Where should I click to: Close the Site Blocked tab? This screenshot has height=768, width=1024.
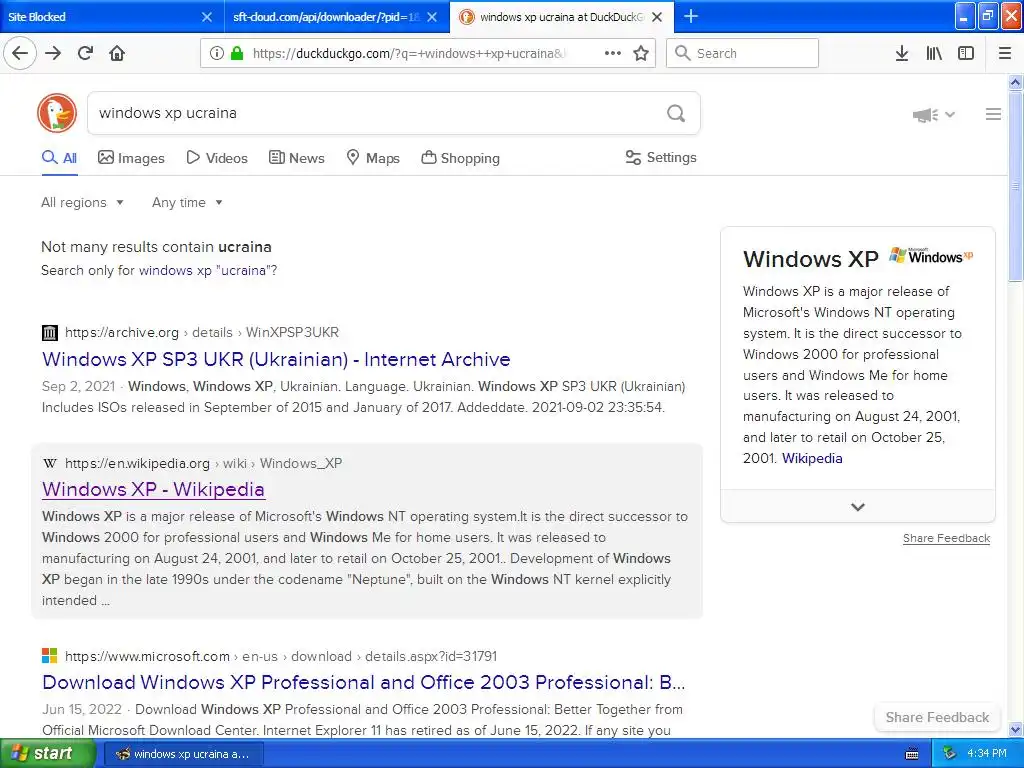pyautogui.click(x=206, y=17)
